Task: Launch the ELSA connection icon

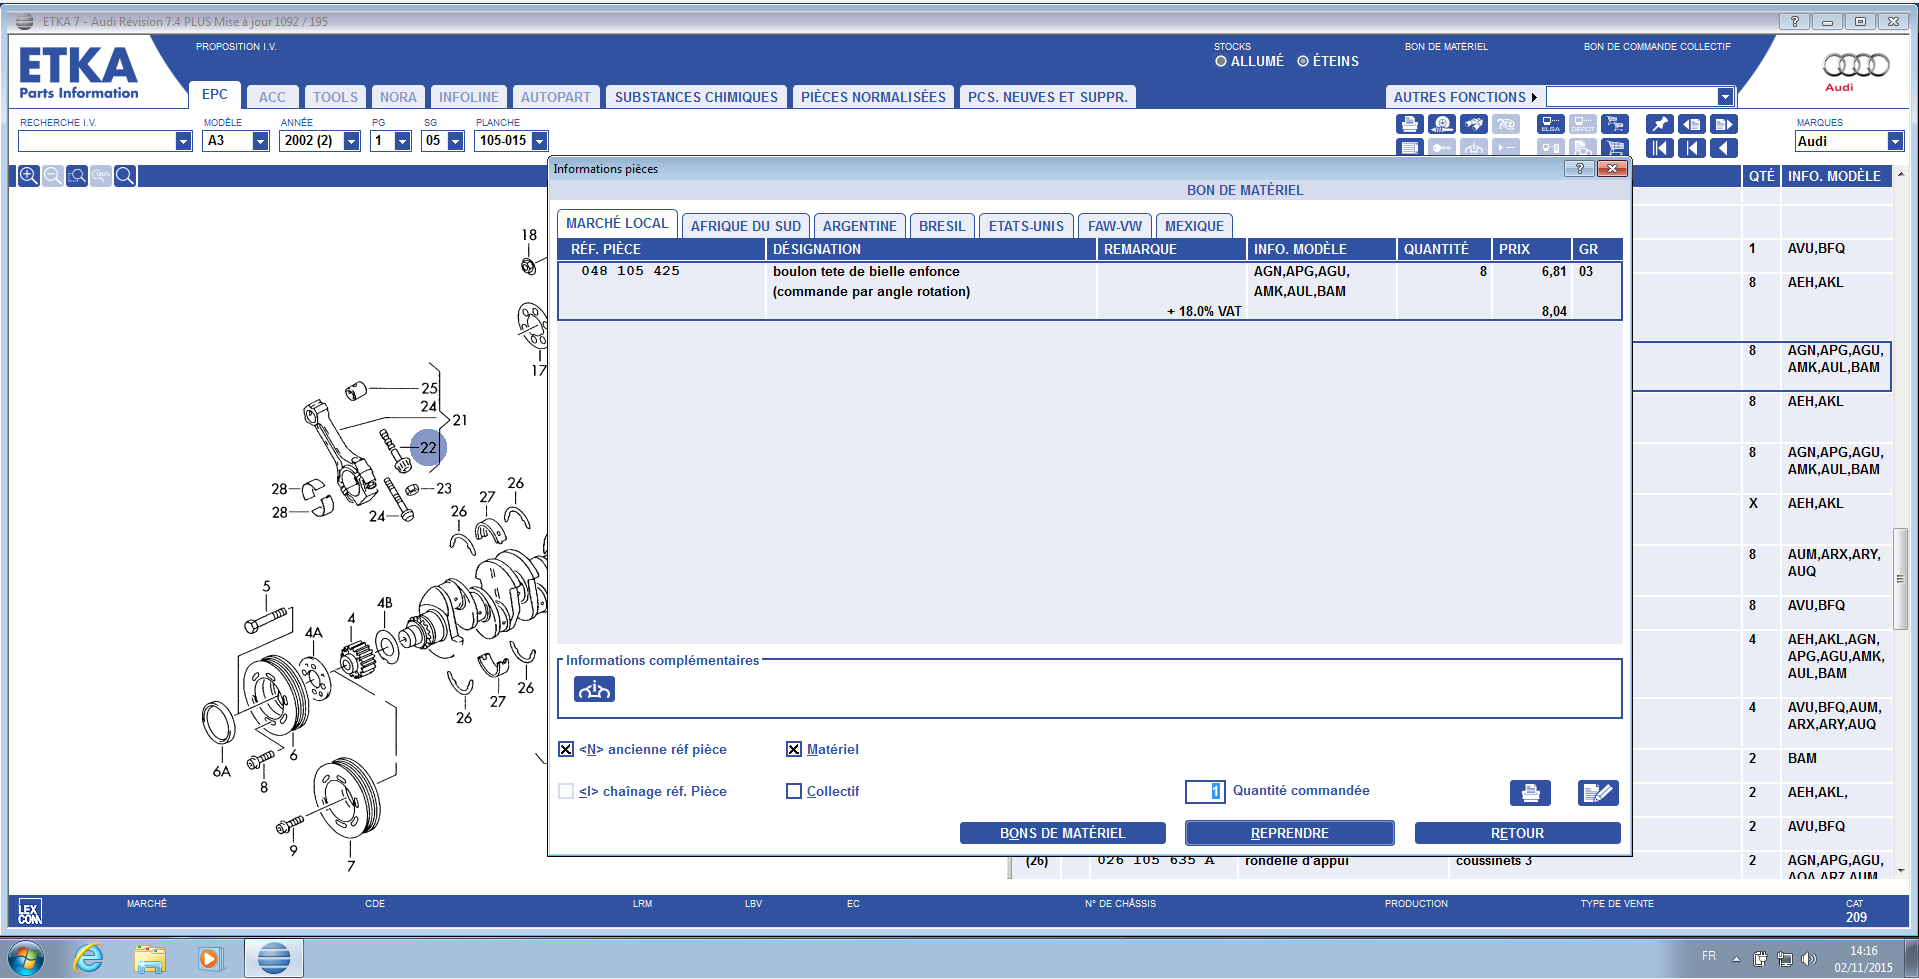Action: tap(1551, 124)
